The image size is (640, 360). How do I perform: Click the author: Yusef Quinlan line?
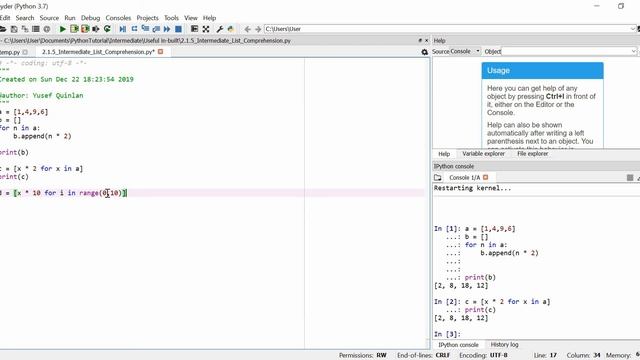pyautogui.click(x=42, y=96)
